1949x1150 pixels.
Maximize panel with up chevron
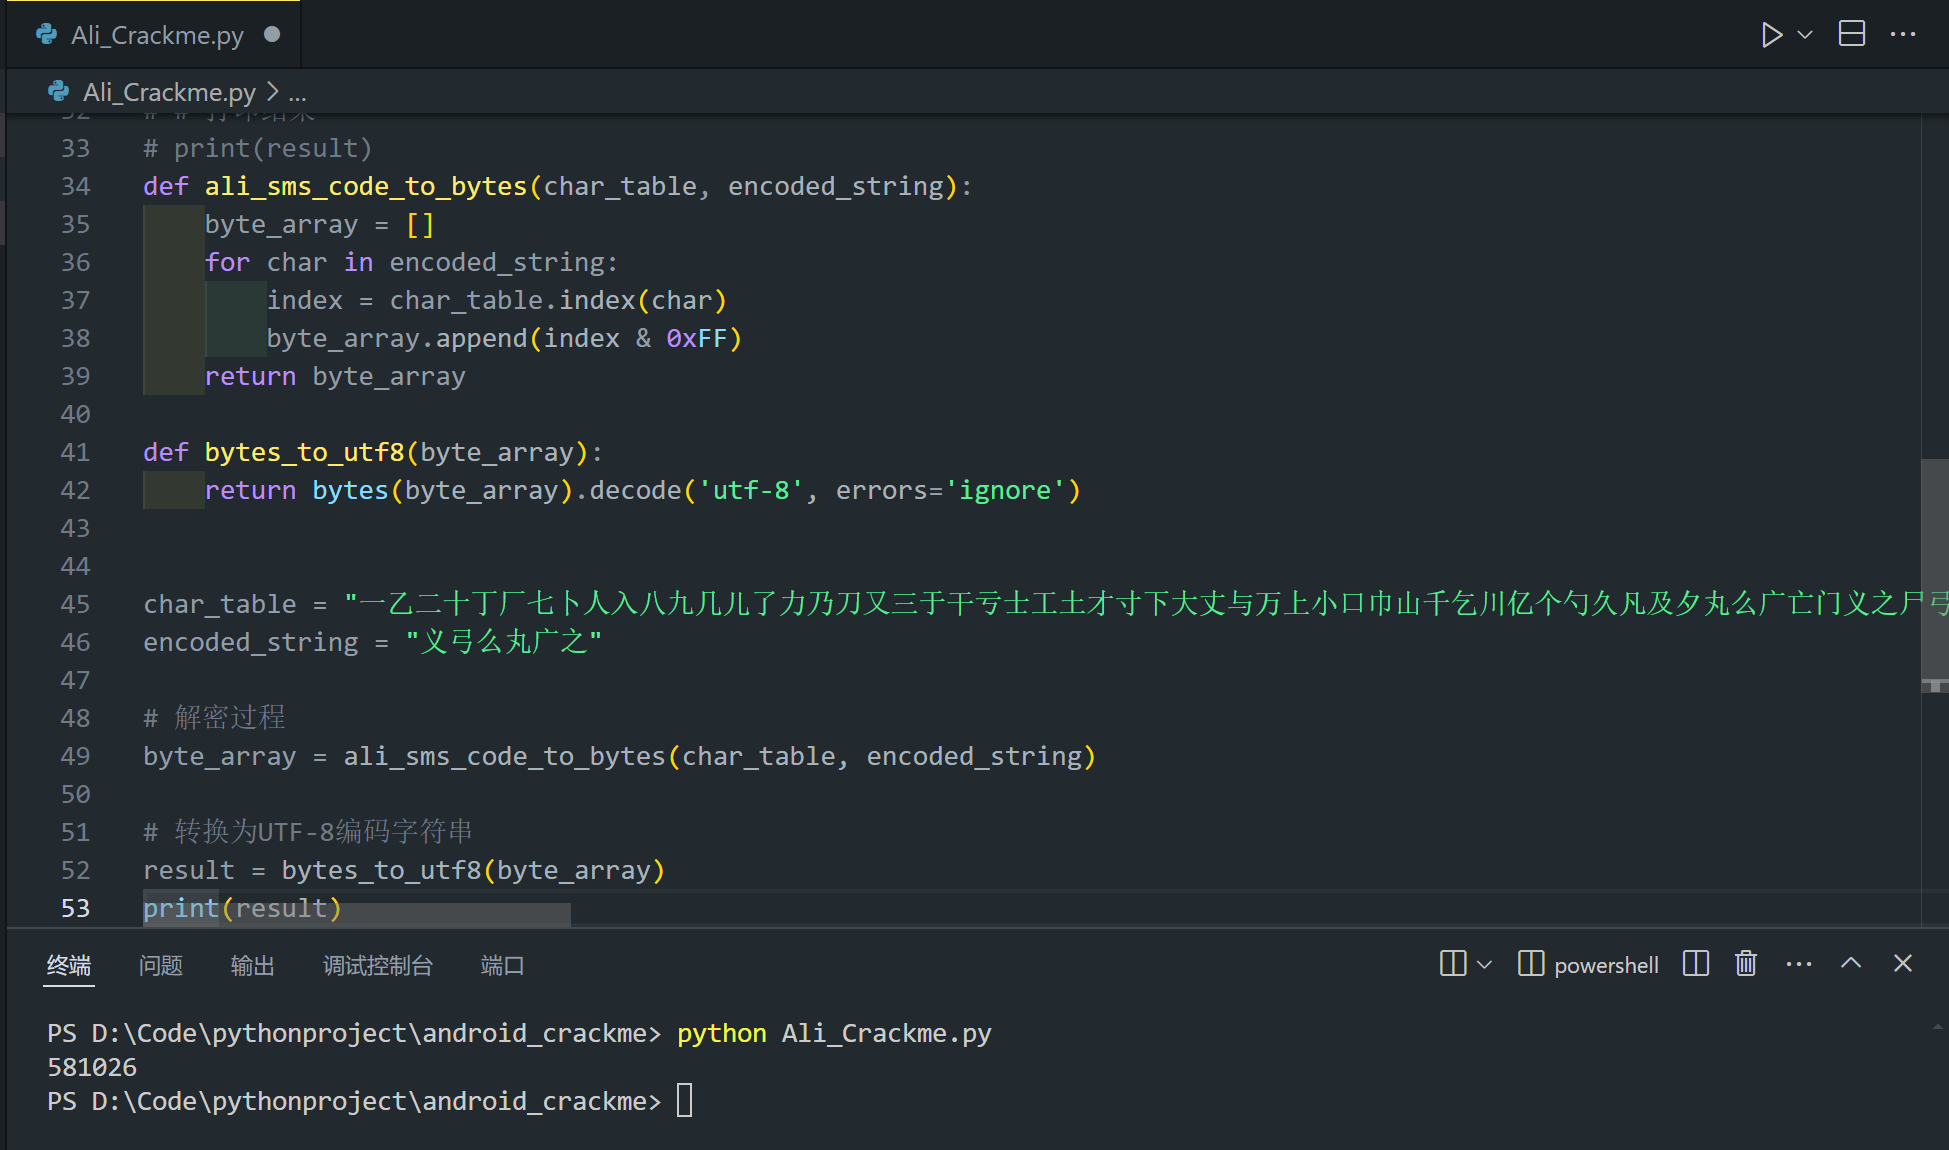[1851, 963]
